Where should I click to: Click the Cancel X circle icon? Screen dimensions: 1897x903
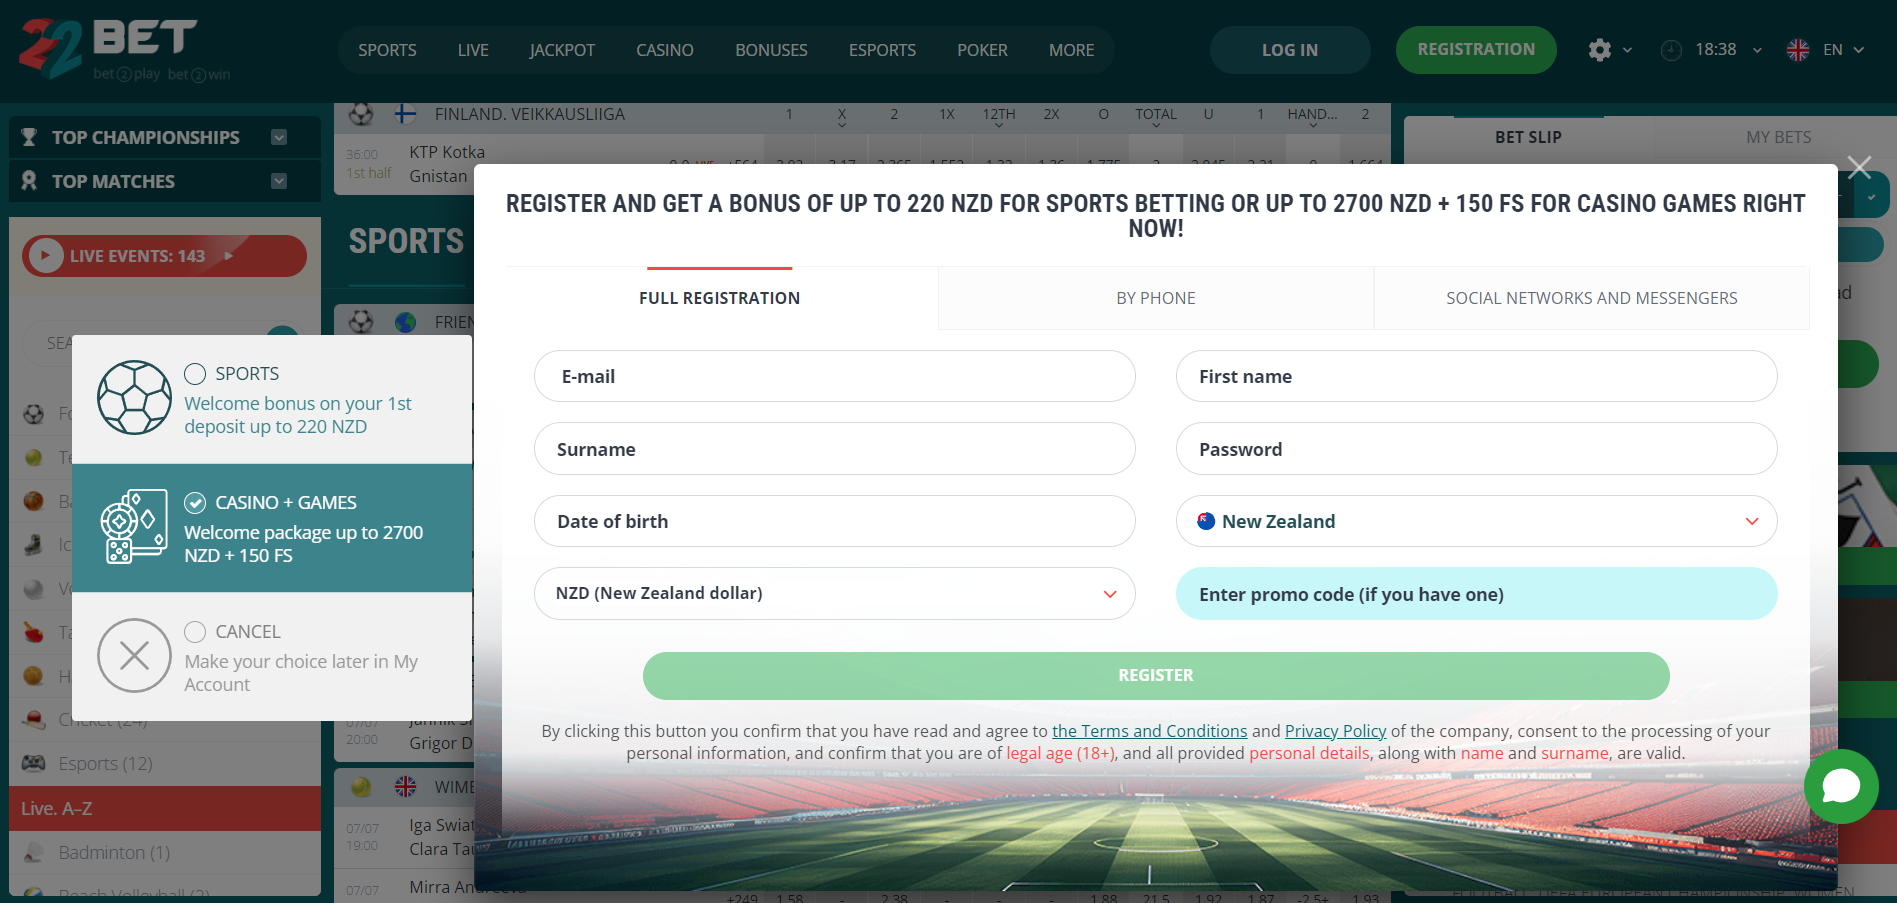(134, 656)
